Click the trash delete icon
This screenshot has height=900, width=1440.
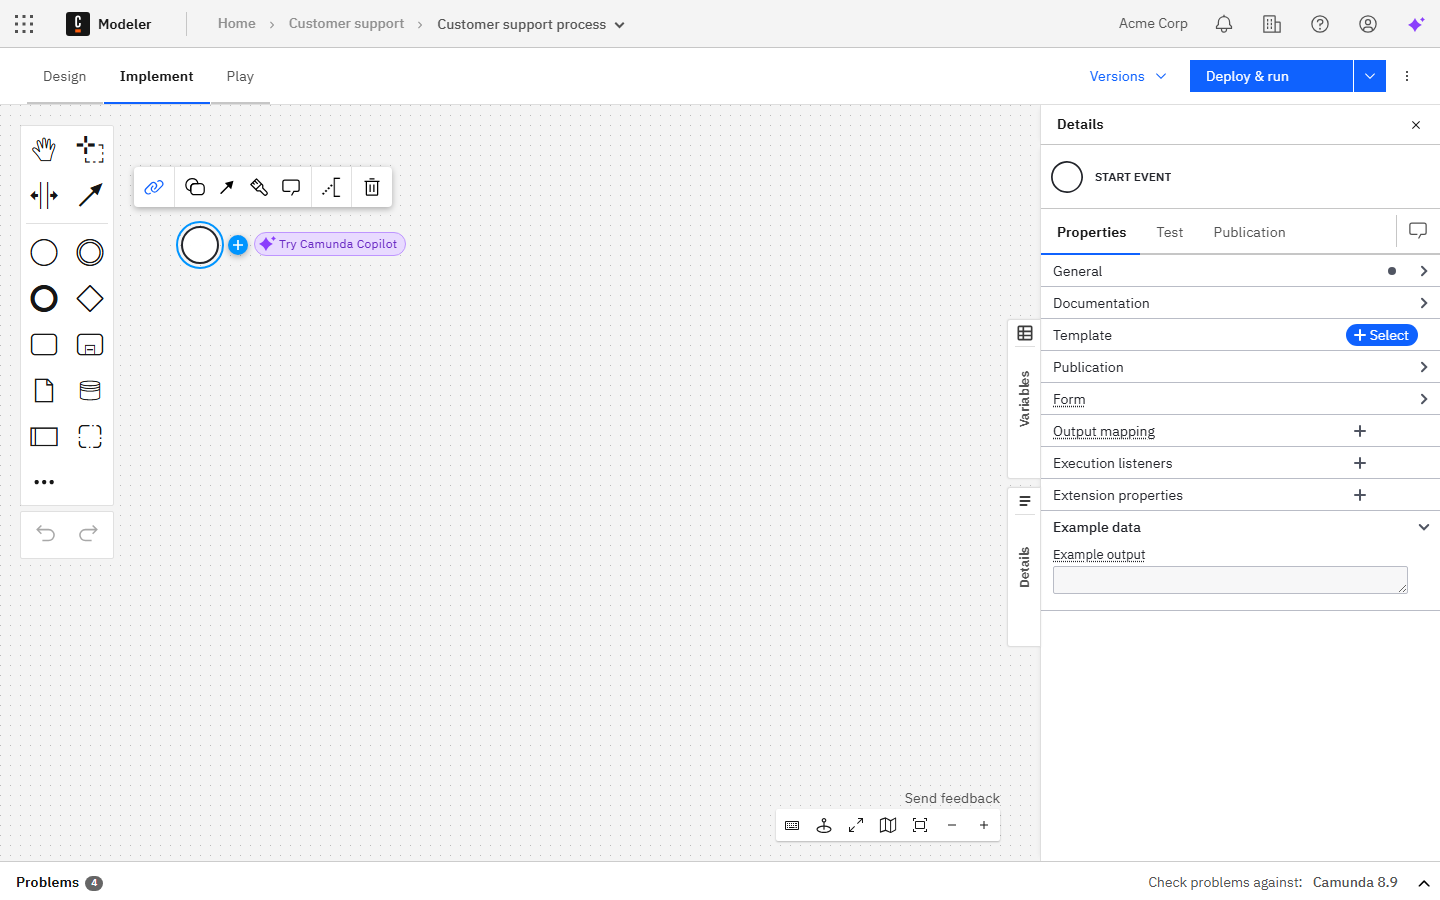click(372, 187)
